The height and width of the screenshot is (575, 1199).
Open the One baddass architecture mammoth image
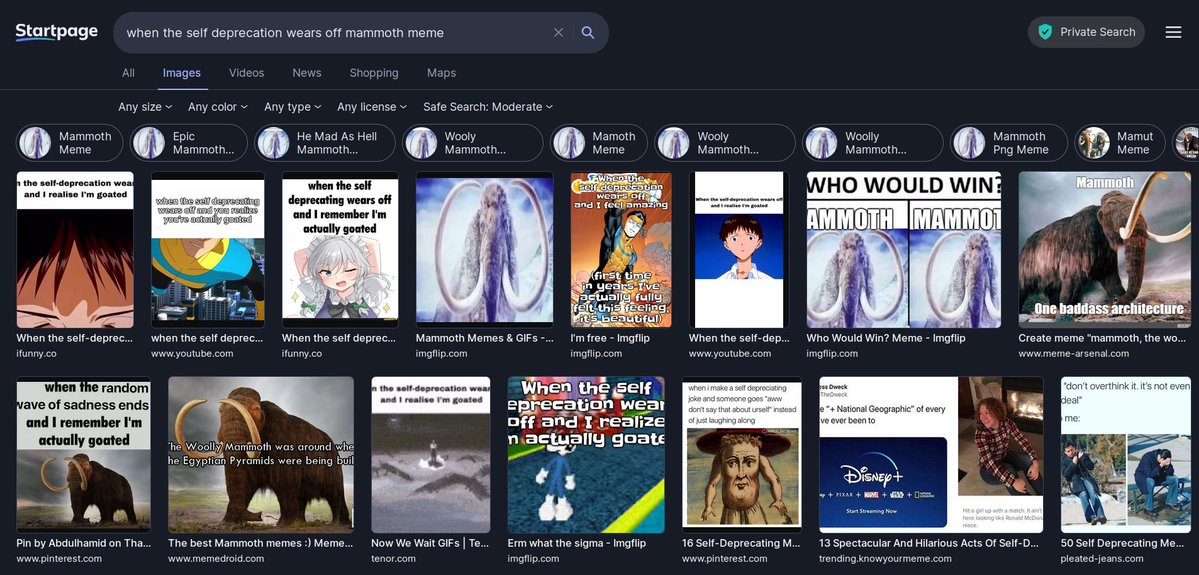tap(1104, 249)
